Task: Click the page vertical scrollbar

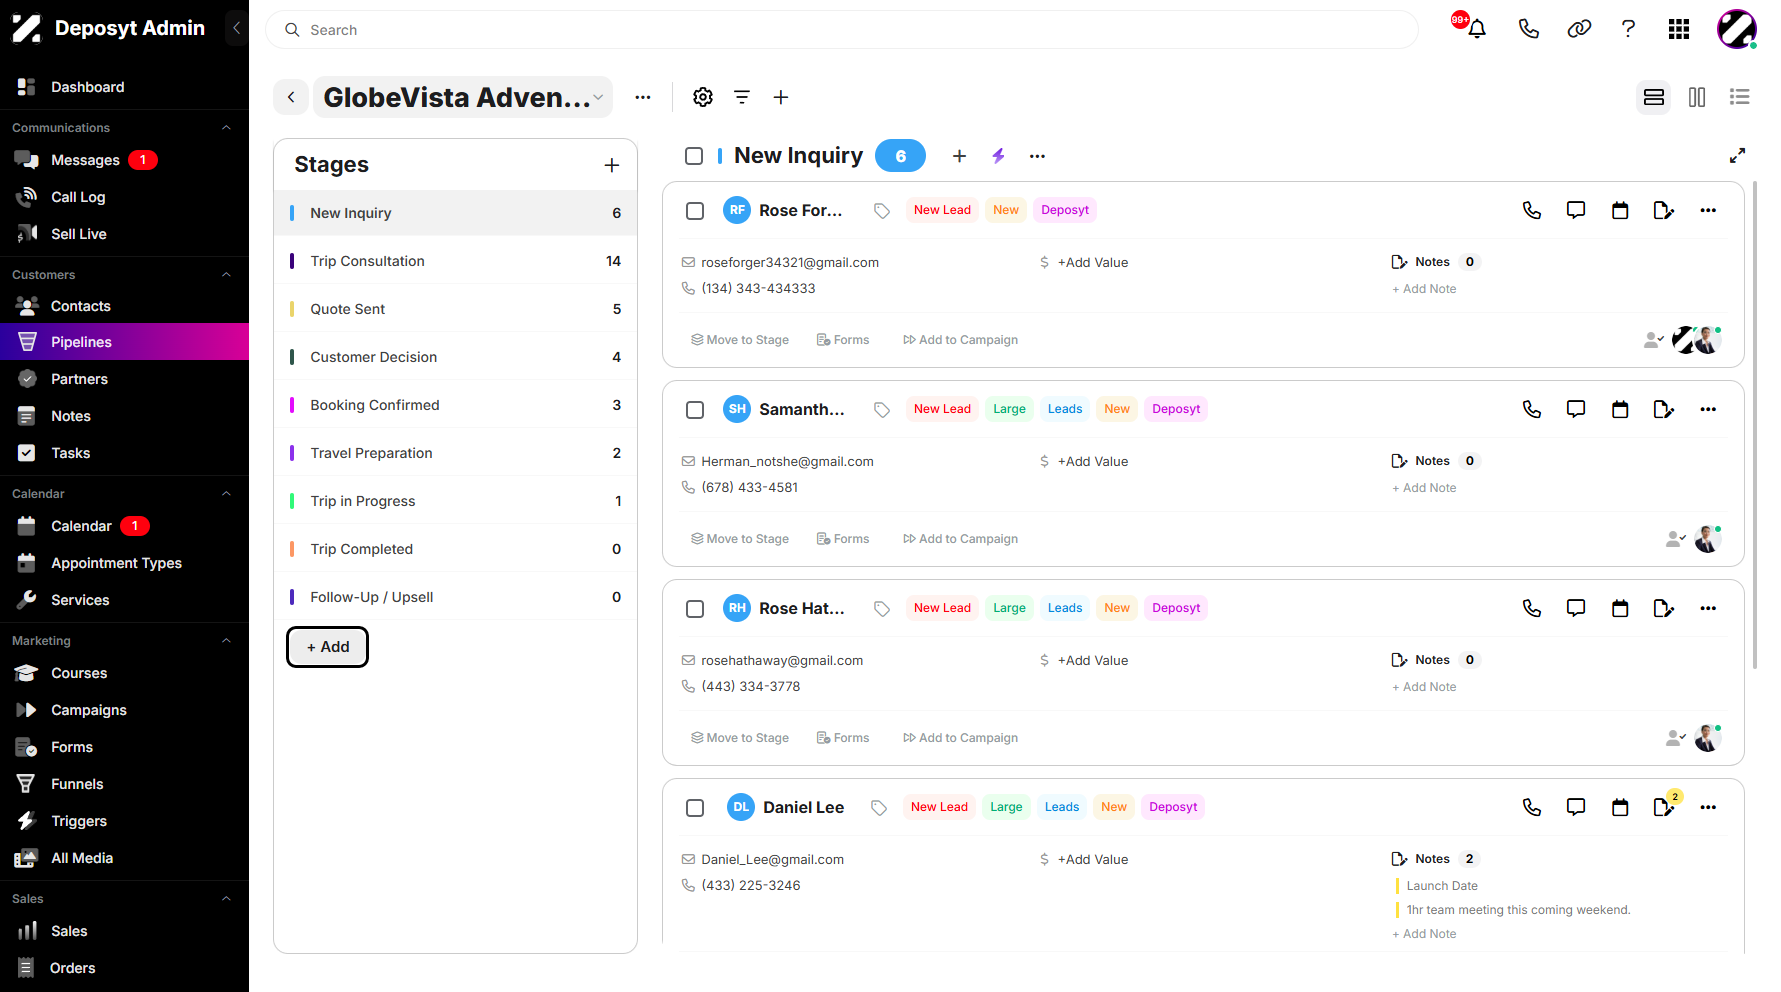Action: coord(1755,425)
